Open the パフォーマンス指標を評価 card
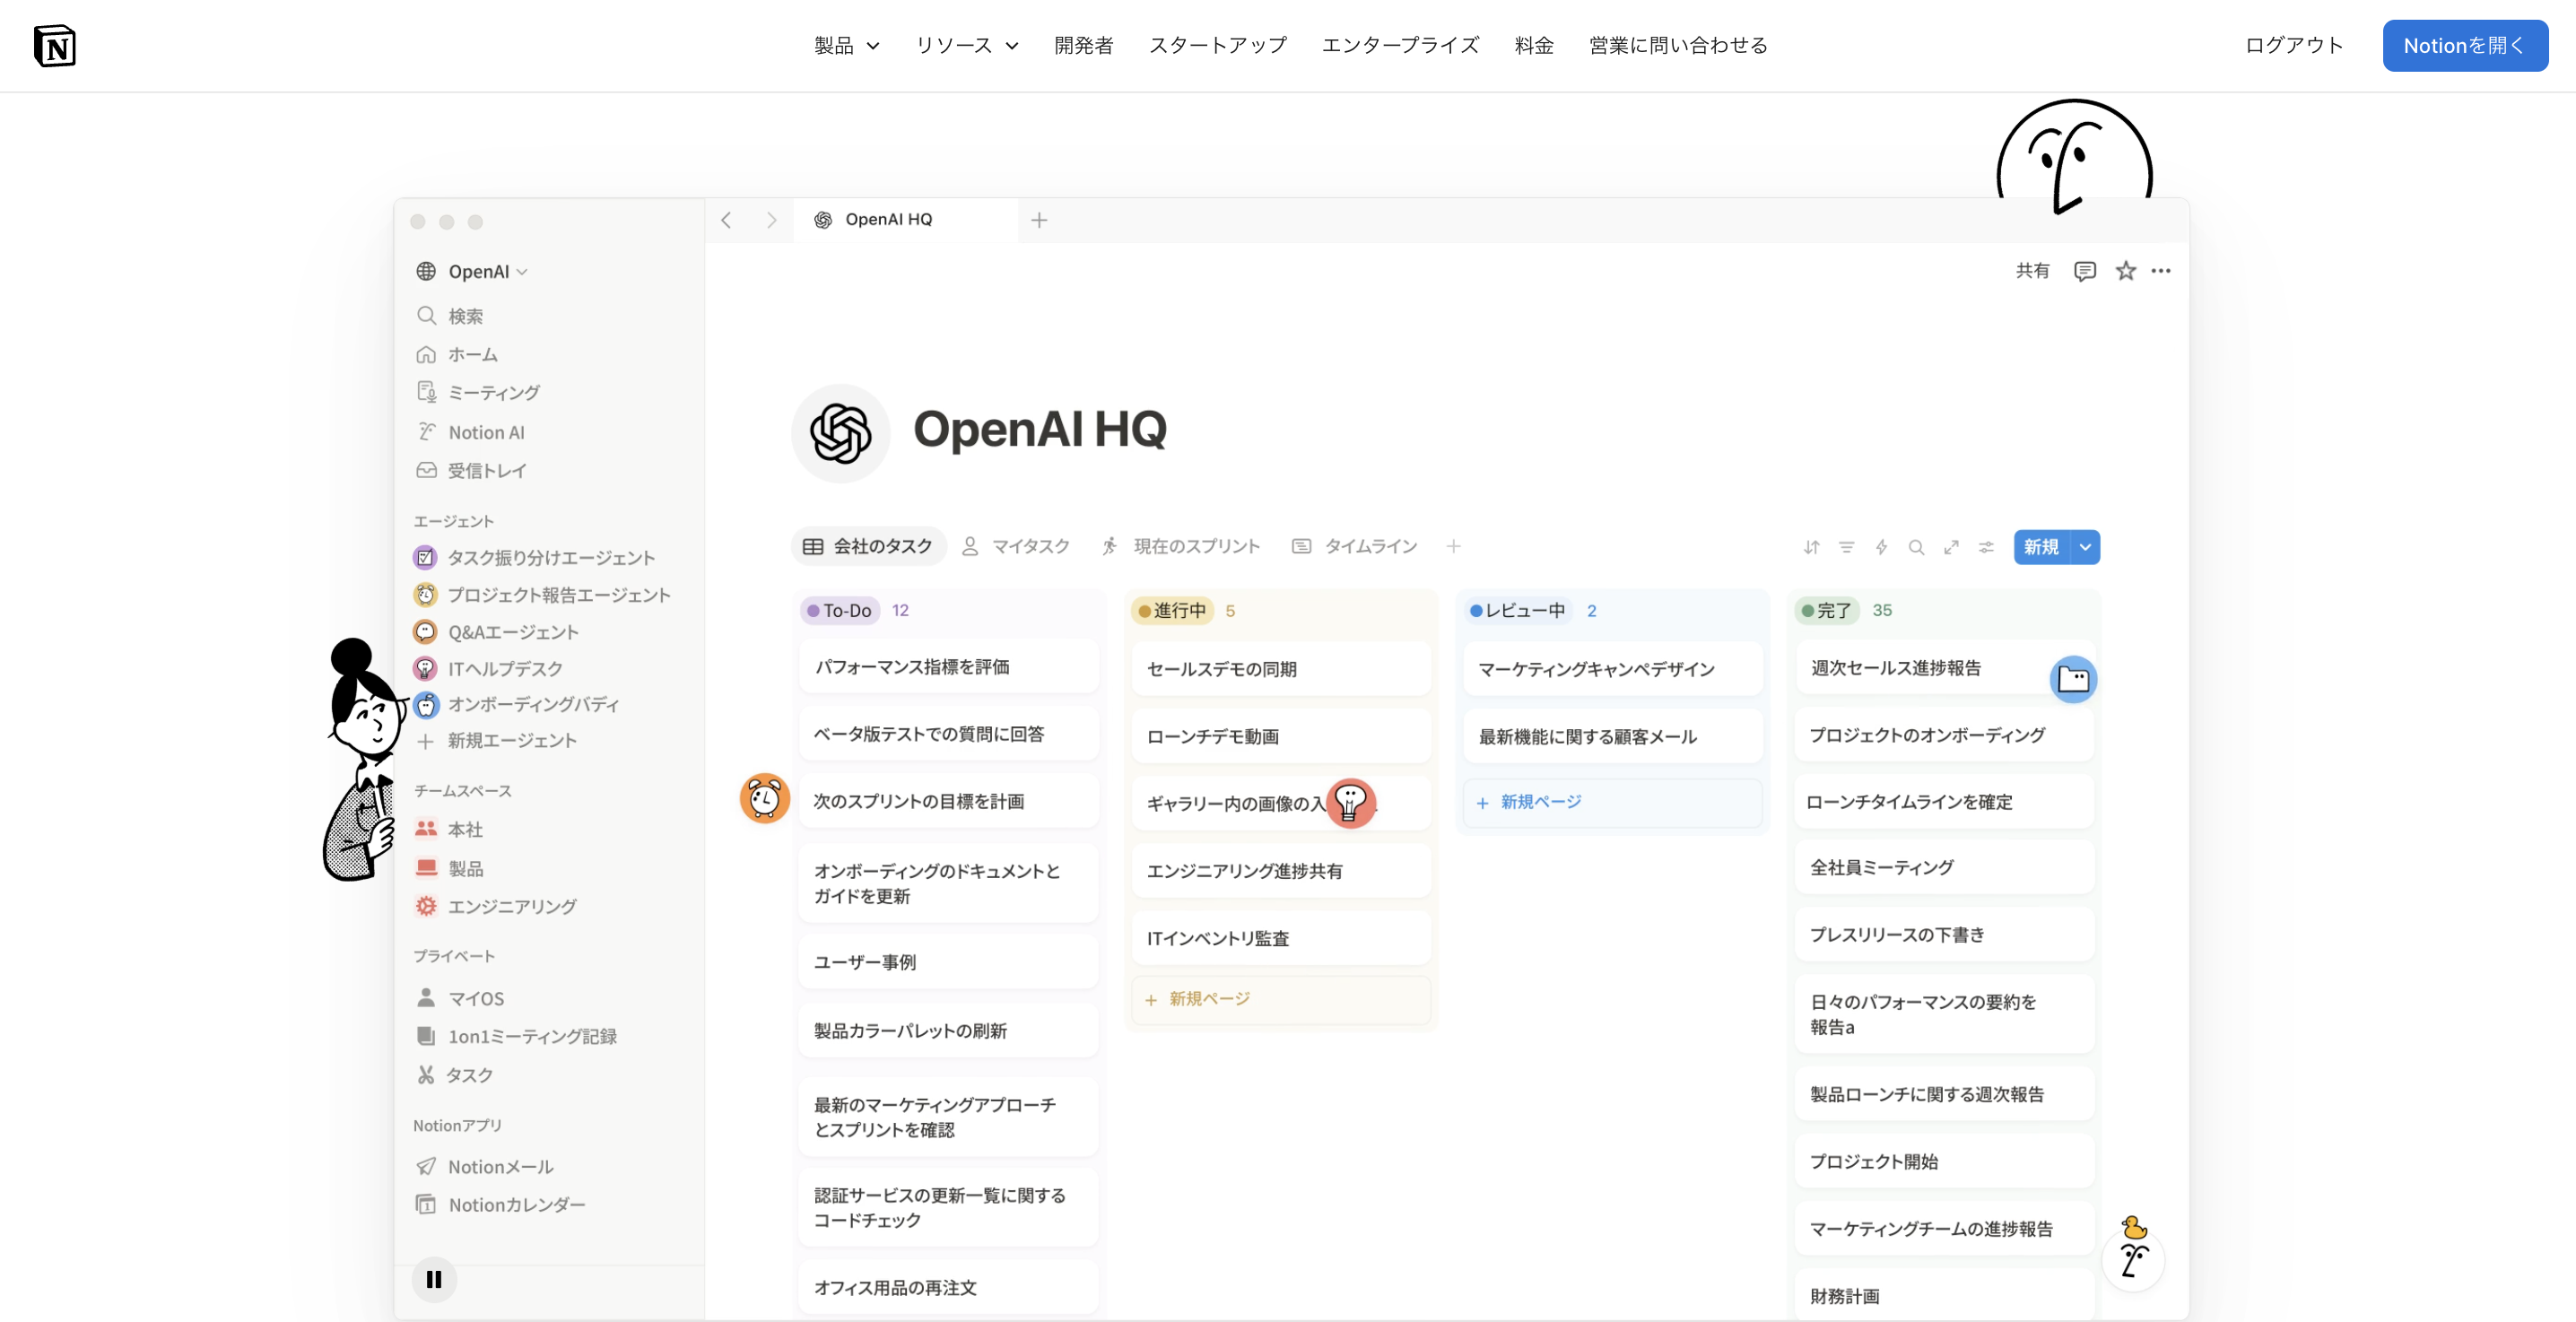The image size is (2576, 1322). [949, 667]
